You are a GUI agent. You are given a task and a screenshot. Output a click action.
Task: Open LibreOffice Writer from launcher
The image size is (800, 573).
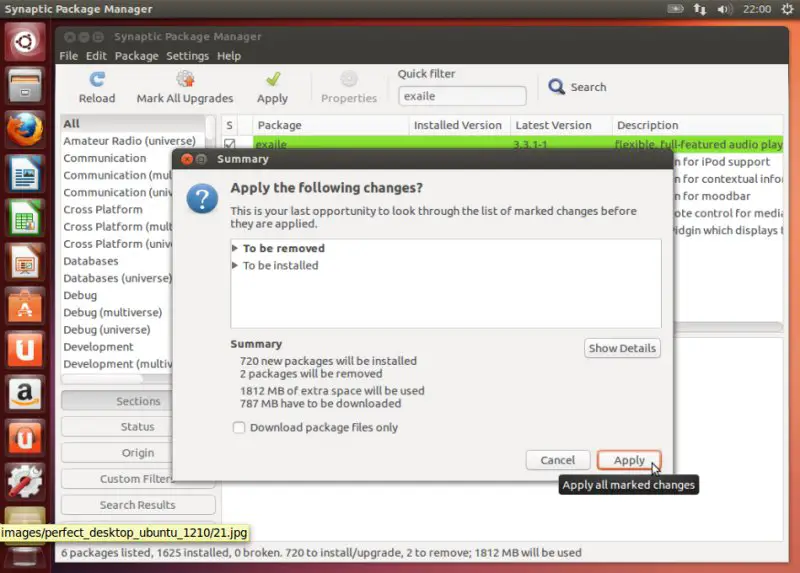pyautogui.click(x=24, y=173)
